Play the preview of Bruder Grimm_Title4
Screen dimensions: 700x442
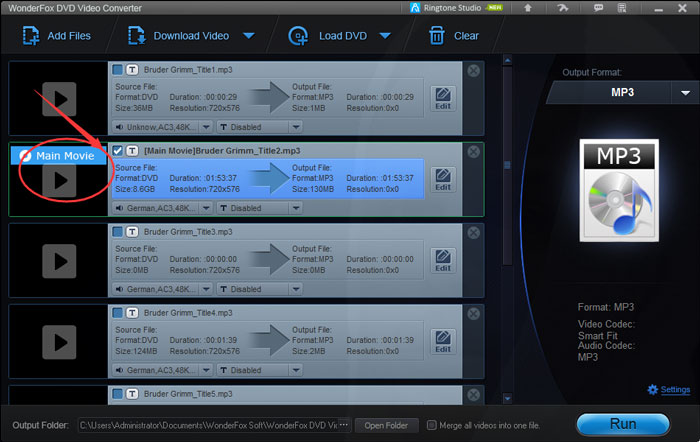pos(59,342)
